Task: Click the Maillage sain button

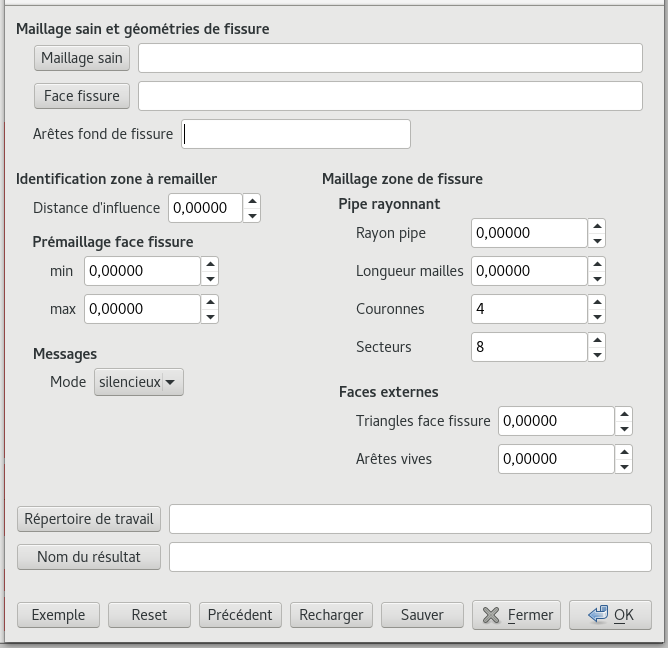Action: tap(82, 58)
